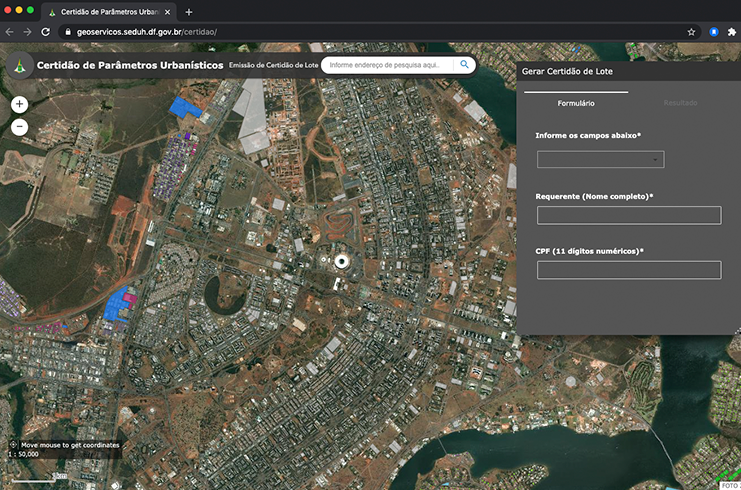Viewport: 741px width, 490px height.
Task: Switch to the Resultado tab
Action: point(680,103)
